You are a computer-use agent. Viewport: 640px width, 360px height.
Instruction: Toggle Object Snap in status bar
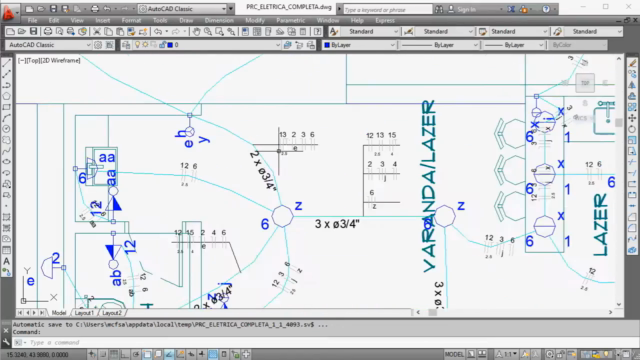click(147, 354)
